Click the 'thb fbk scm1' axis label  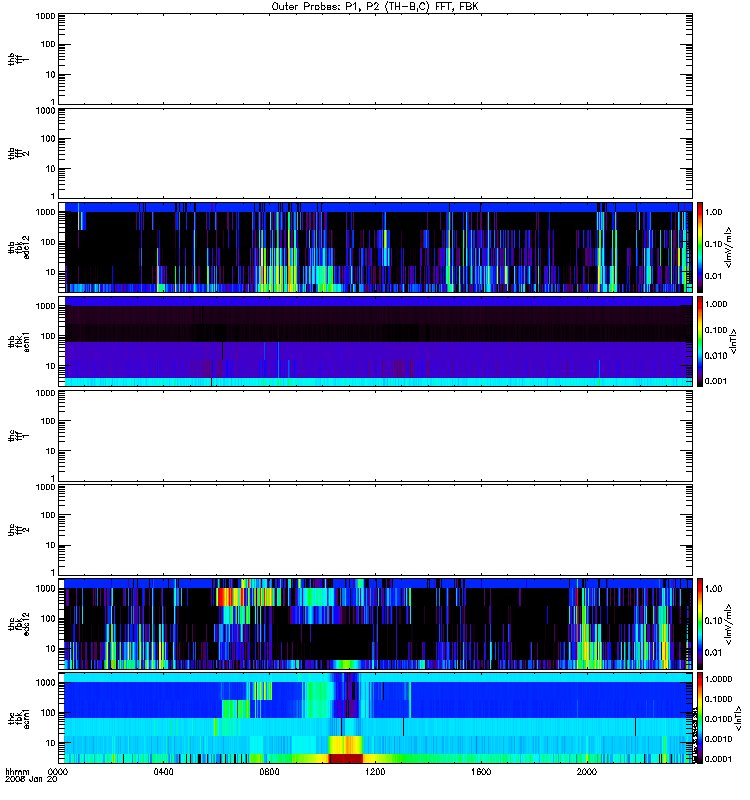pyautogui.click(x=18, y=341)
